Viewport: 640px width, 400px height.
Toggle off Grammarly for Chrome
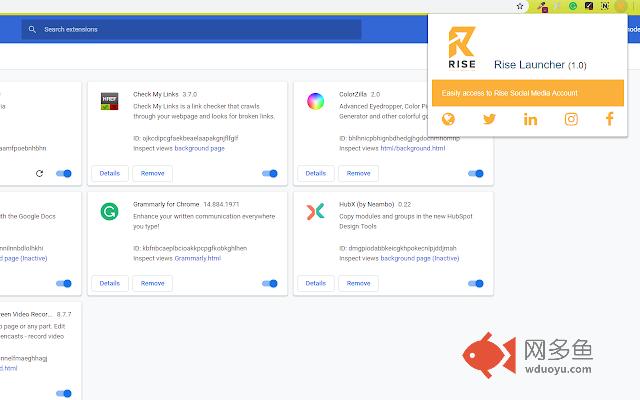tap(270, 283)
